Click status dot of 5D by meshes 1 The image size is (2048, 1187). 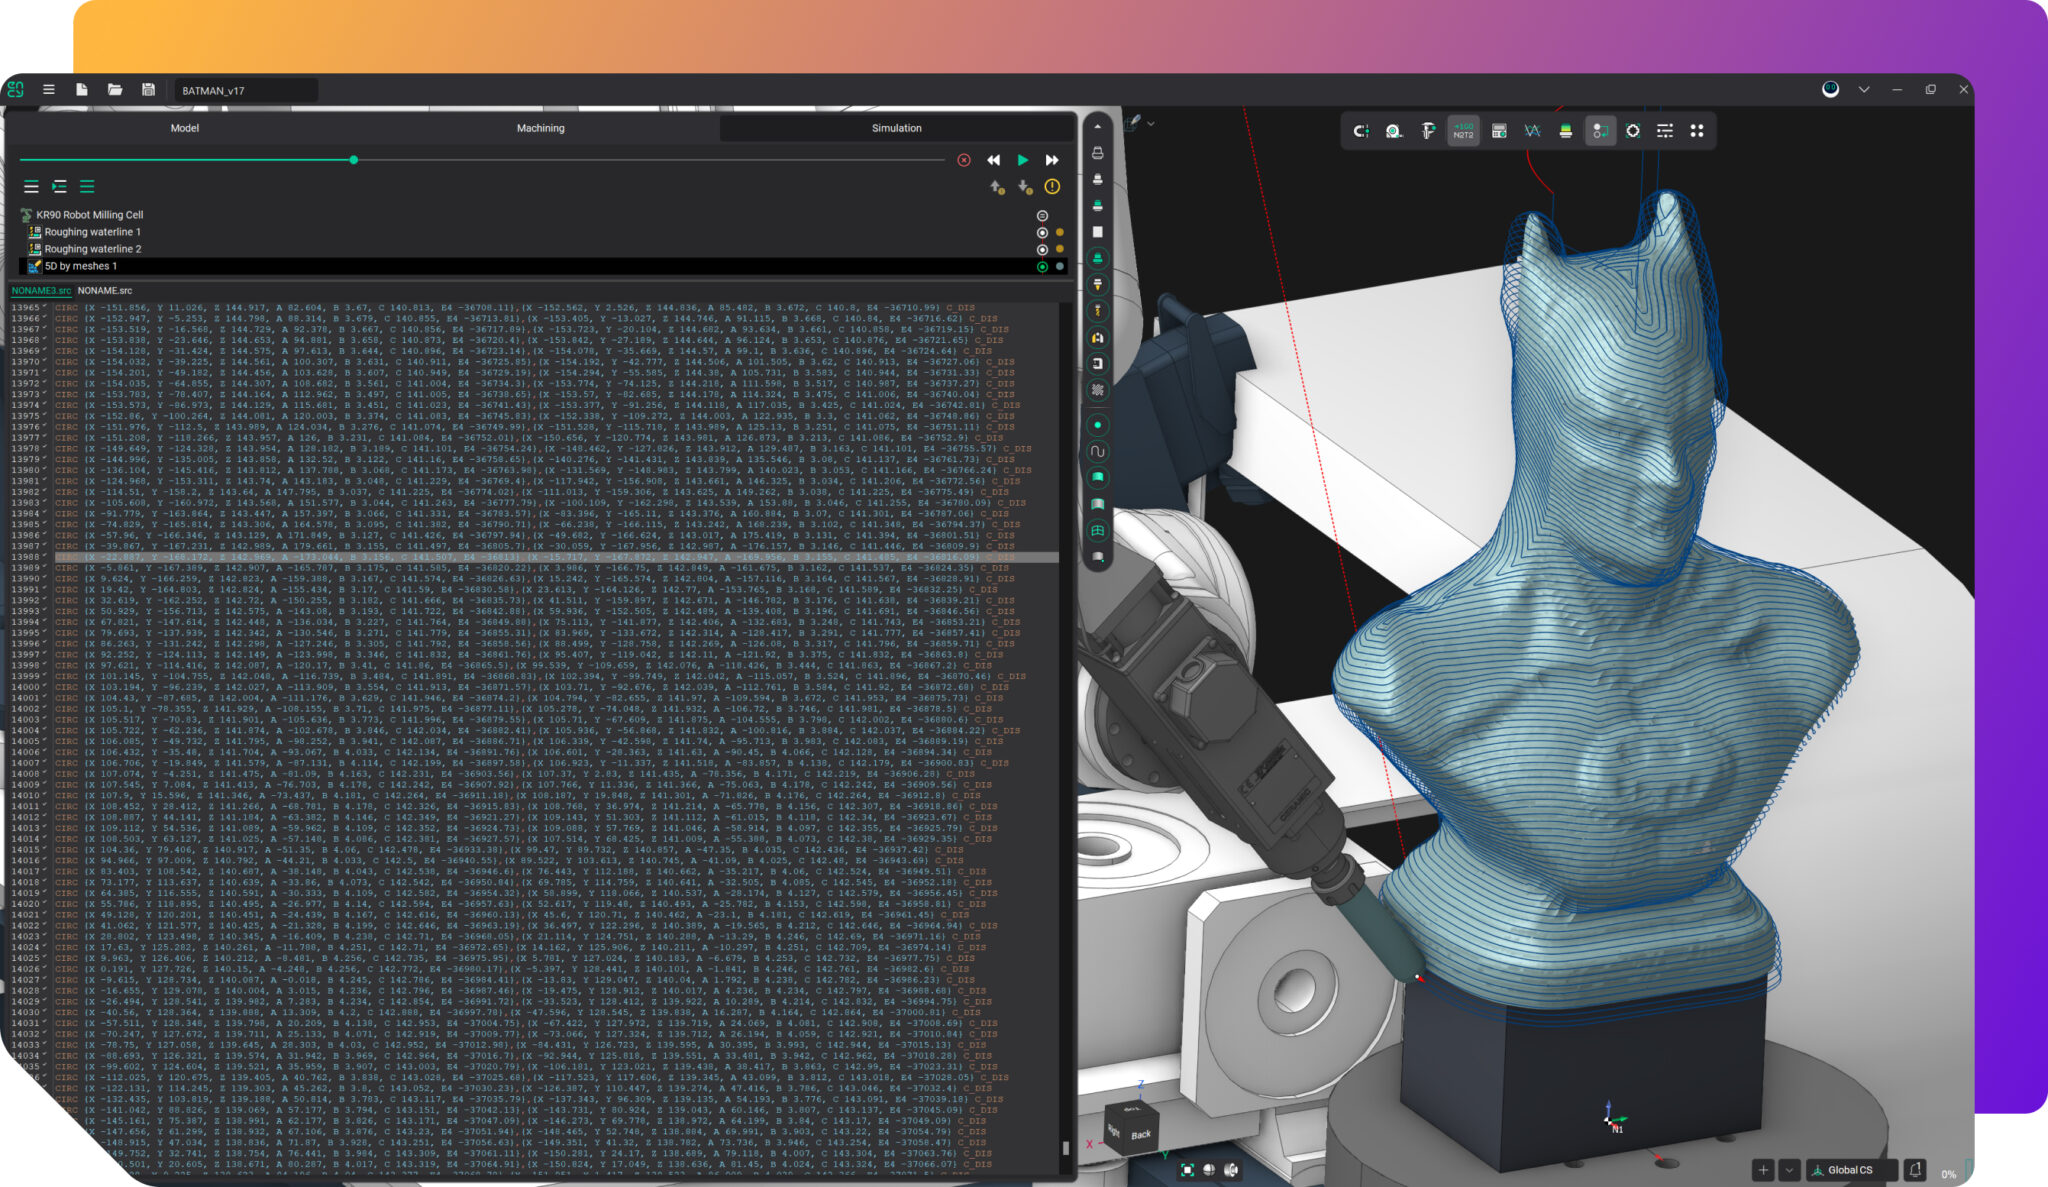pyautogui.click(x=1060, y=267)
